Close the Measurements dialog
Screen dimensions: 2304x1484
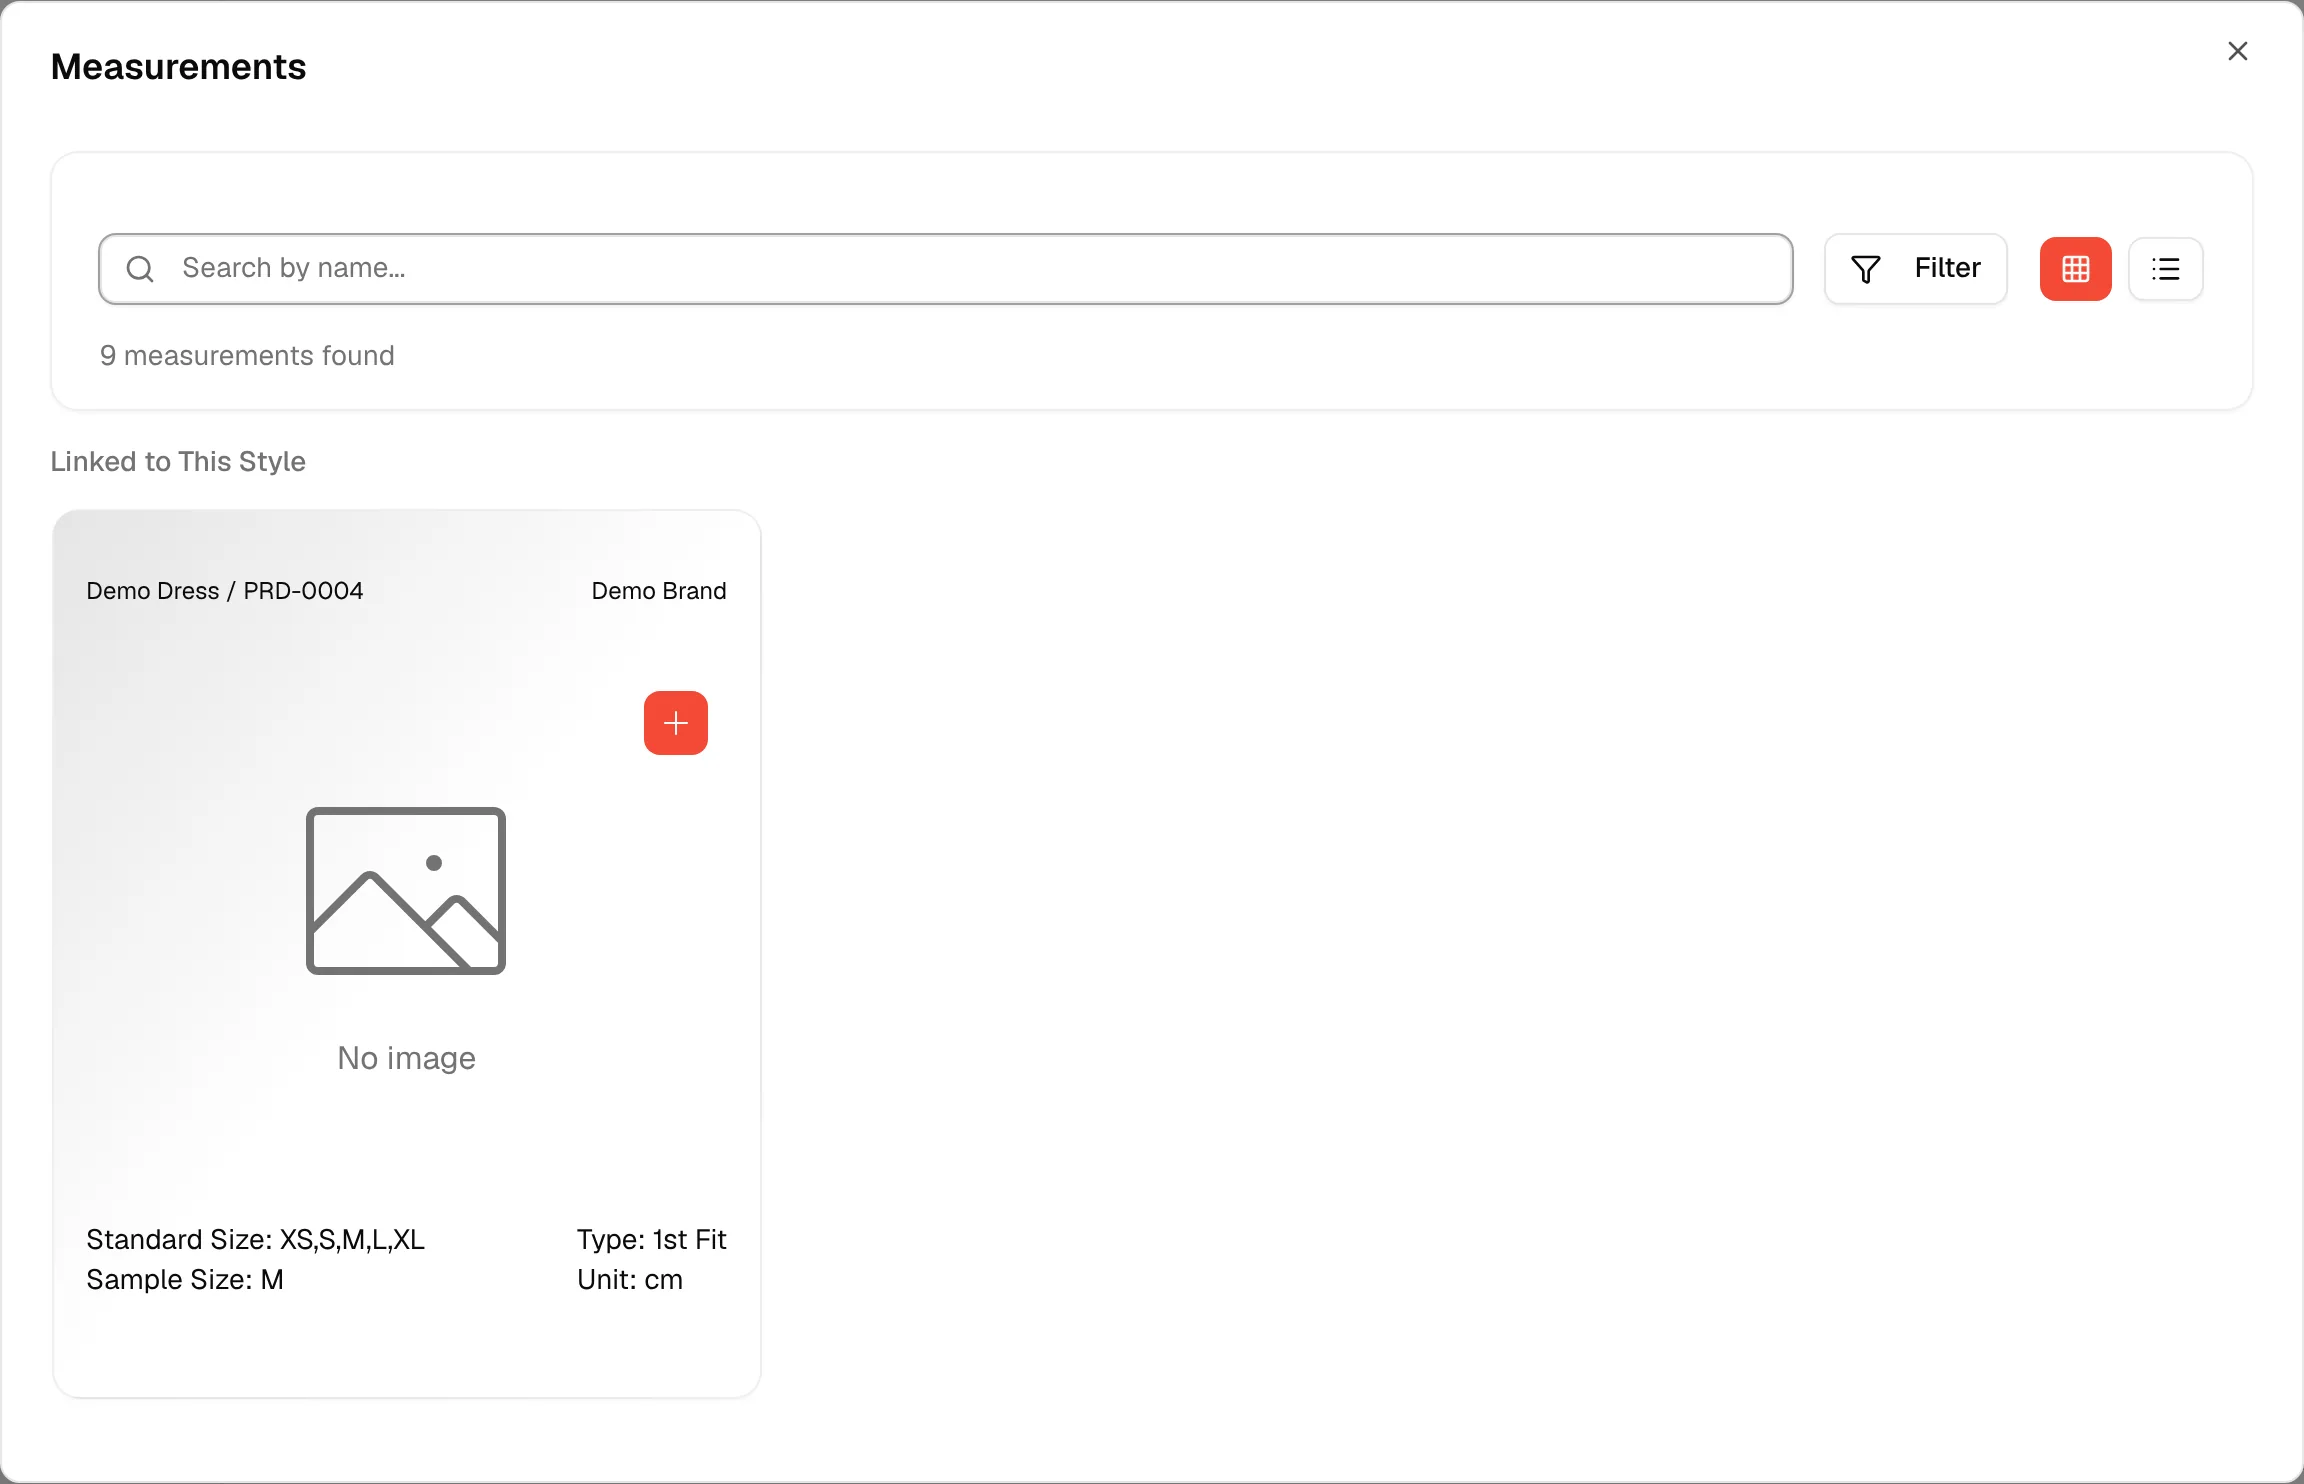(x=2238, y=51)
